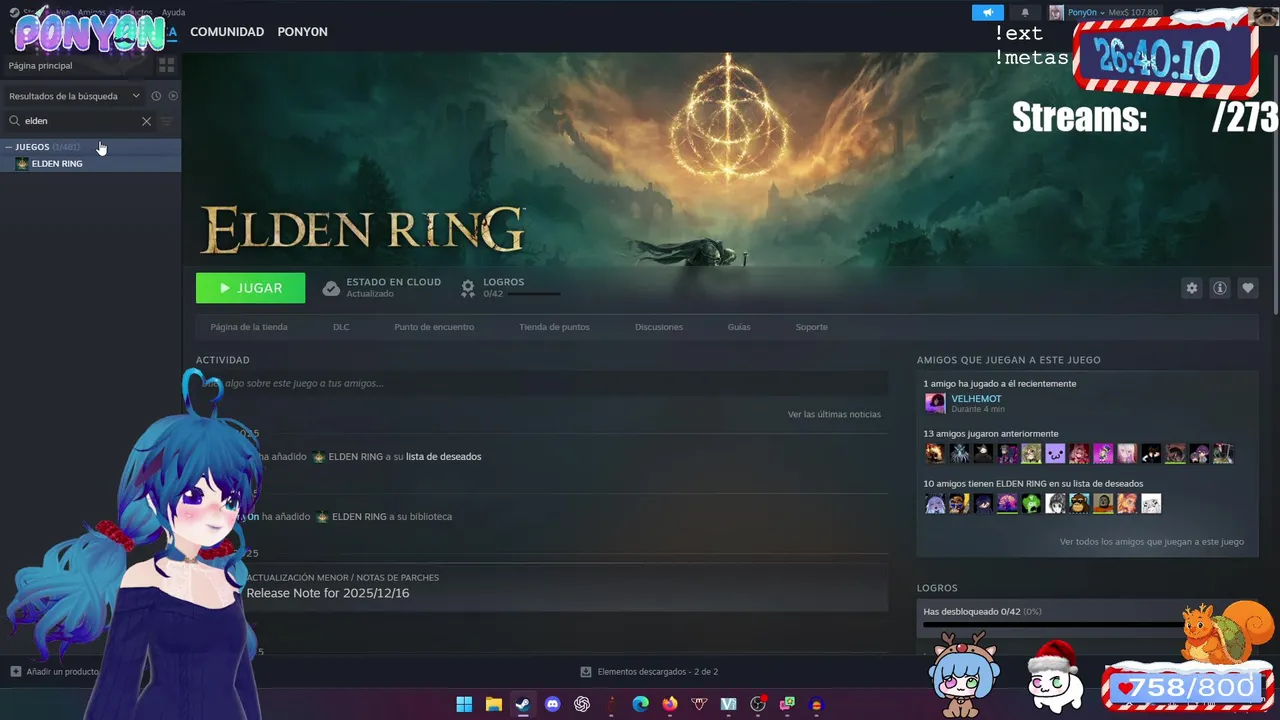Open Página de la tienda
This screenshot has width=1280, height=720.
pyautogui.click(x=249, y=327)
